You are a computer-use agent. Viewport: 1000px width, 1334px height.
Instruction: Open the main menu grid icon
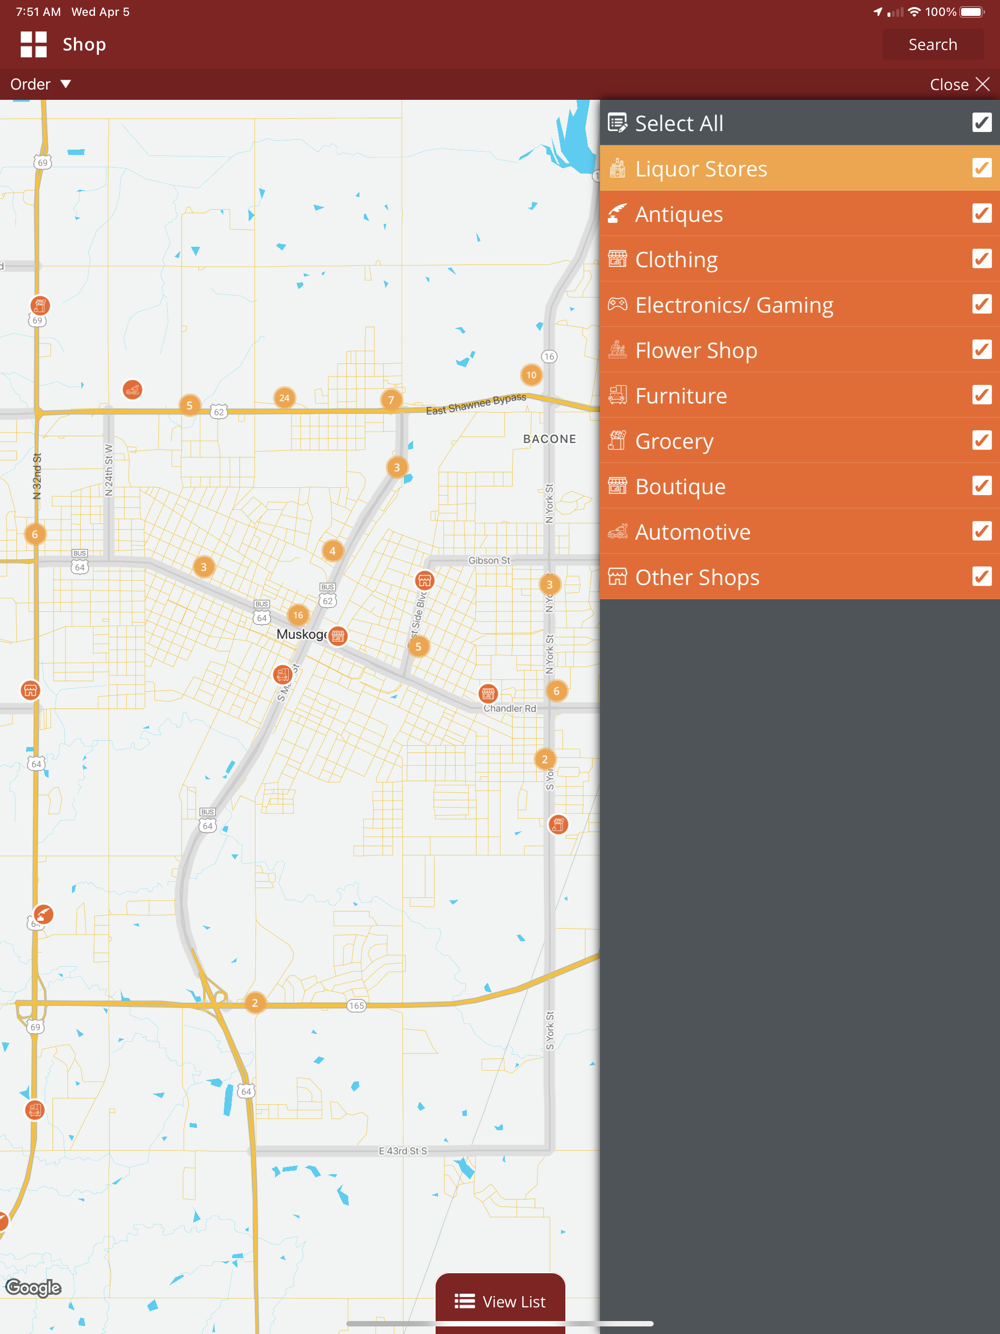(x=34, y=44)
